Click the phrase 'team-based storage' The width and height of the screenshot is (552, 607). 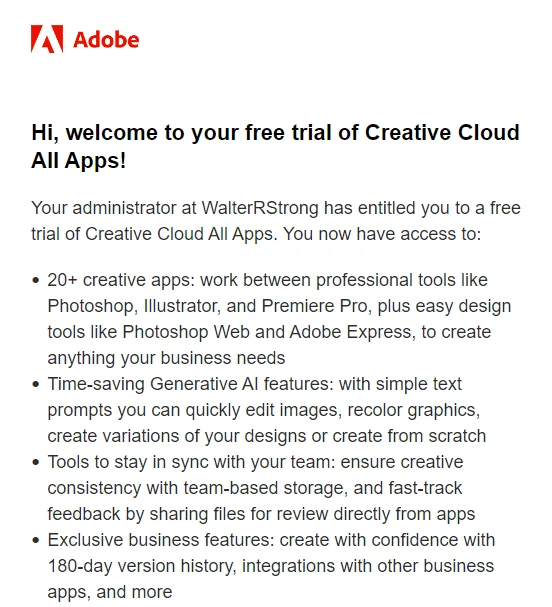(263, 488)
